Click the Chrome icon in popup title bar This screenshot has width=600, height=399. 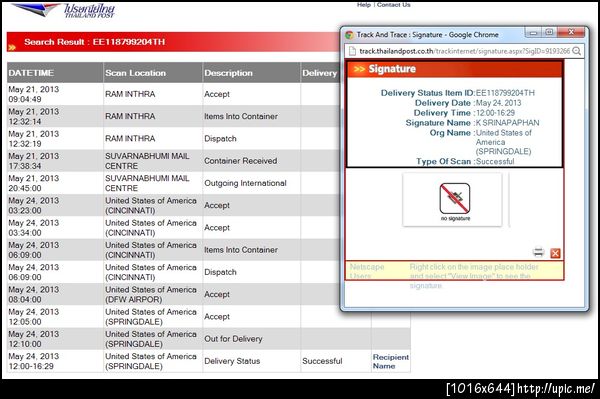tap(349, 35)
